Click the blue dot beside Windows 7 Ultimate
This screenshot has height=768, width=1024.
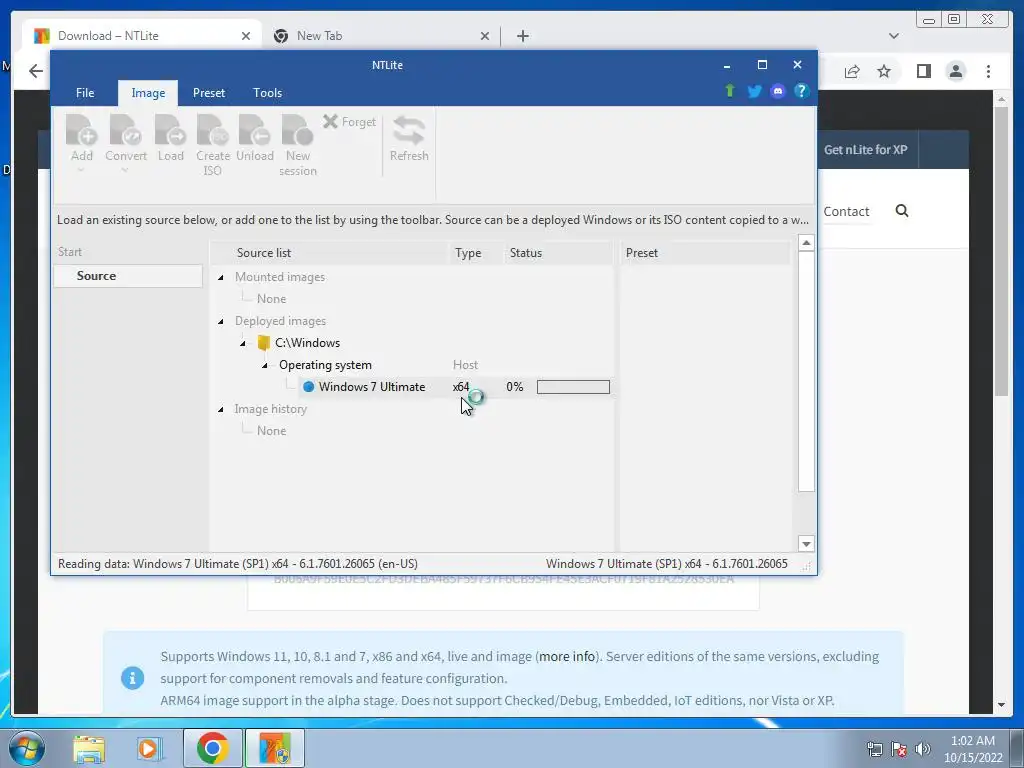(x=308, y=387)
